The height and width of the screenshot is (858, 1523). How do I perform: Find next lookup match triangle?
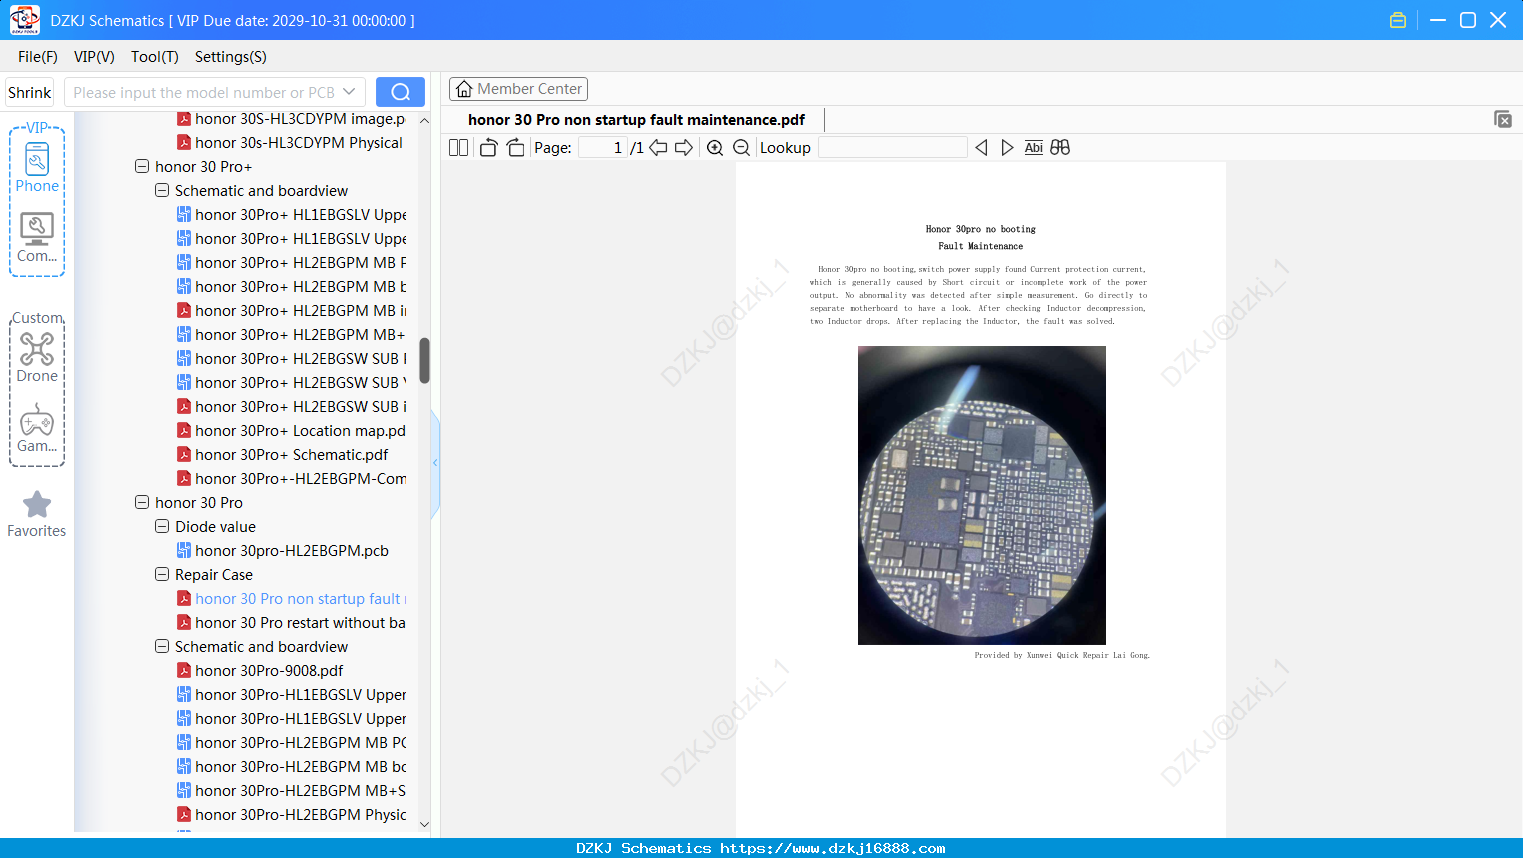[1007, 148]
